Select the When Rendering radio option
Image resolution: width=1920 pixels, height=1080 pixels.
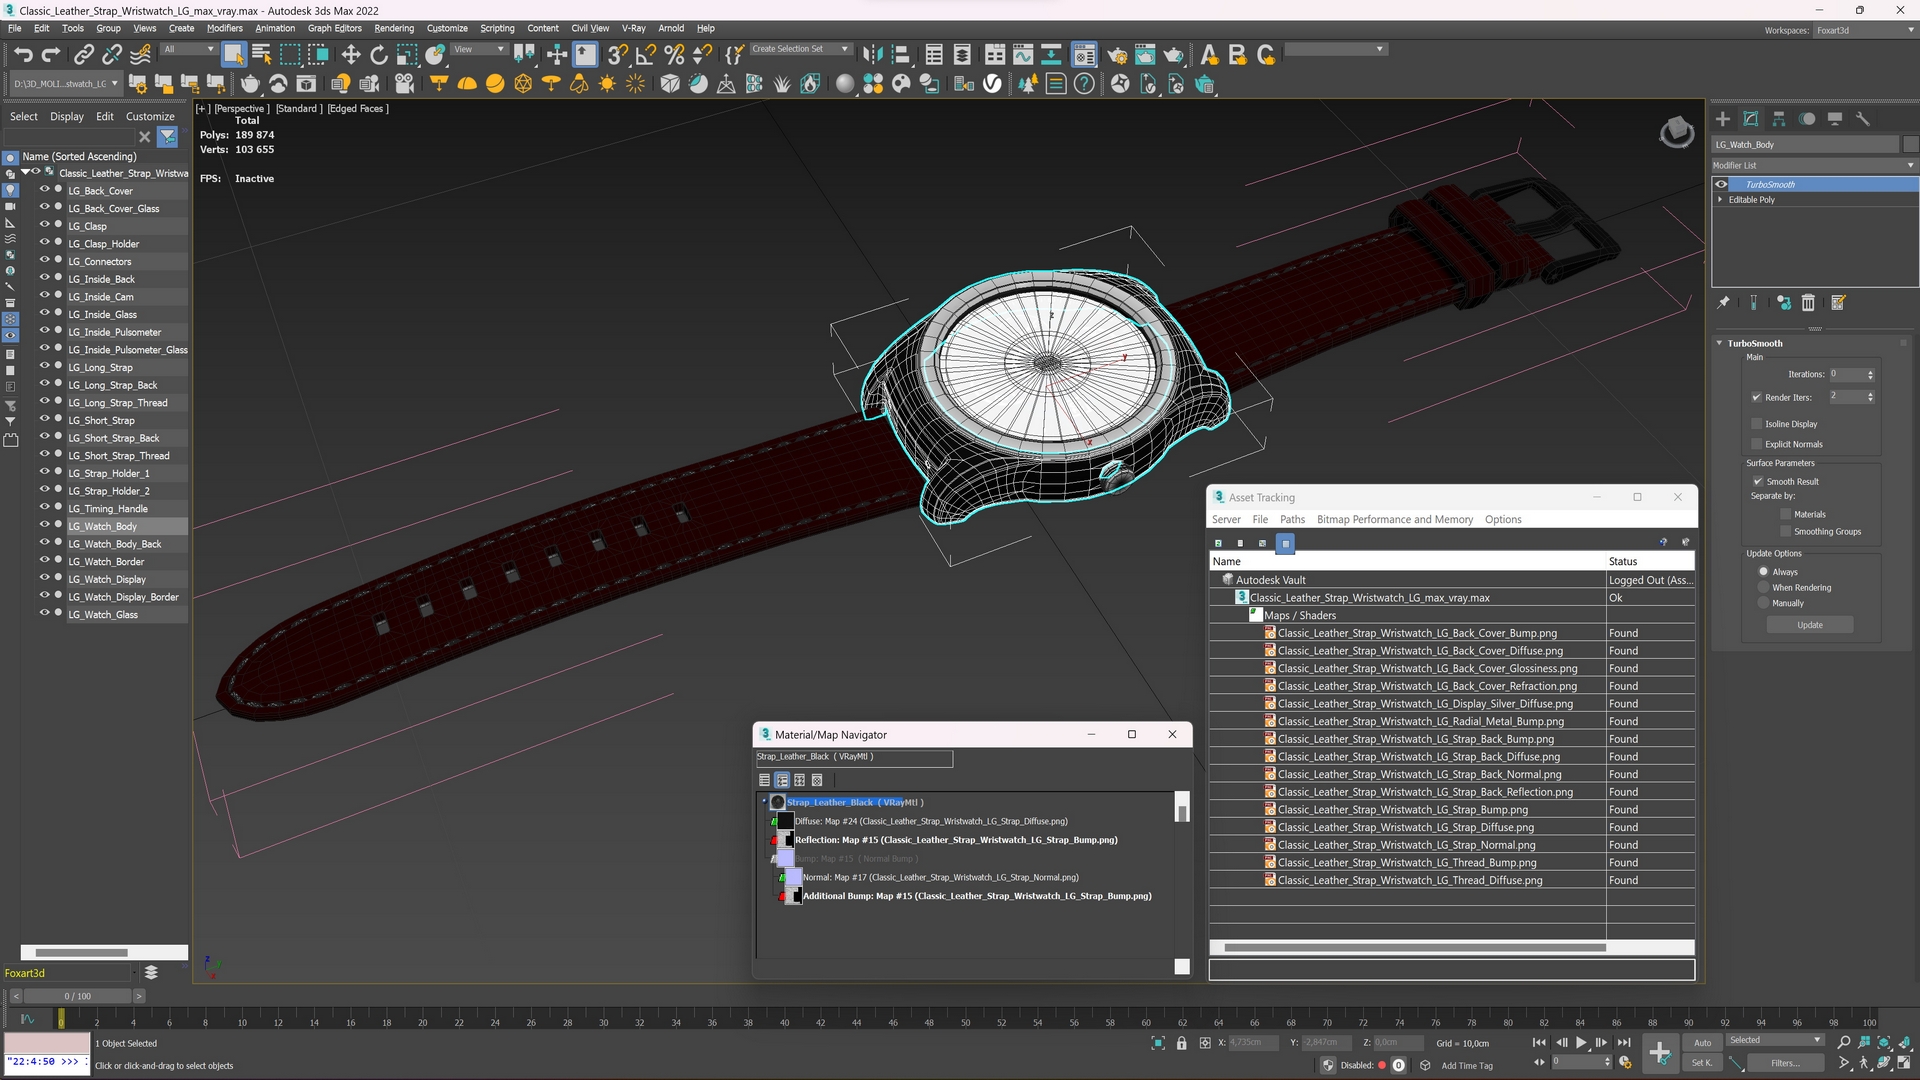click(1763, 588)
